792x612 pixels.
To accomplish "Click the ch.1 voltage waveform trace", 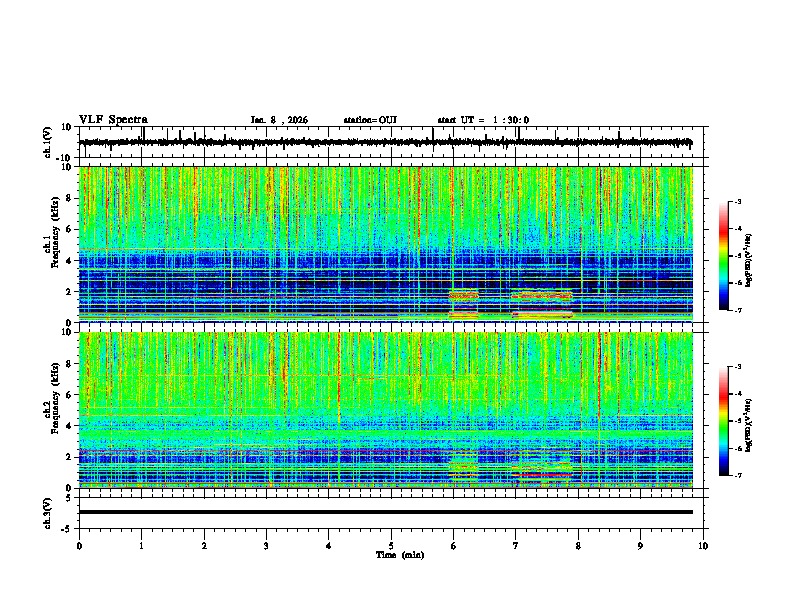I will (x=385, y=143).
